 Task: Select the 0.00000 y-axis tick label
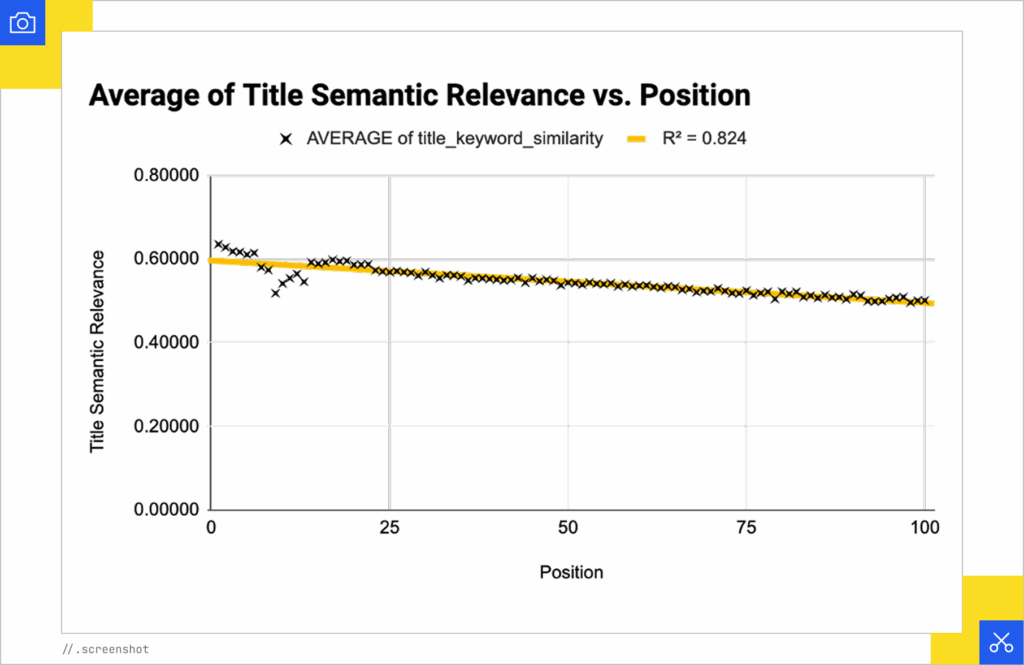tap(160, 510)
